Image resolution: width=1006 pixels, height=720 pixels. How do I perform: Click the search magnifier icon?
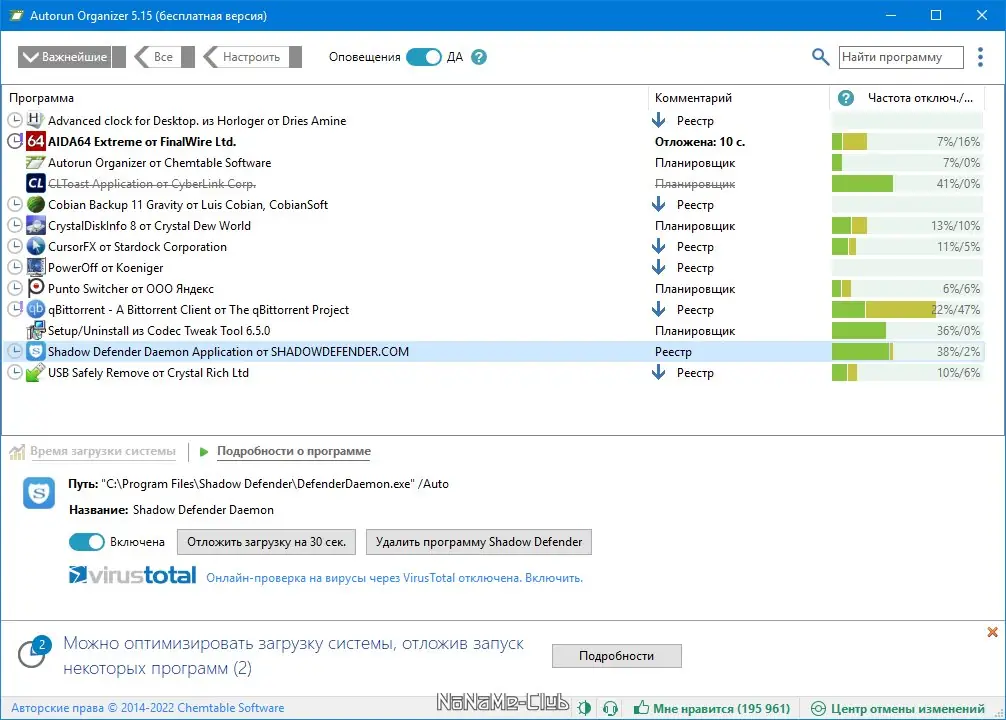[820, 56]
